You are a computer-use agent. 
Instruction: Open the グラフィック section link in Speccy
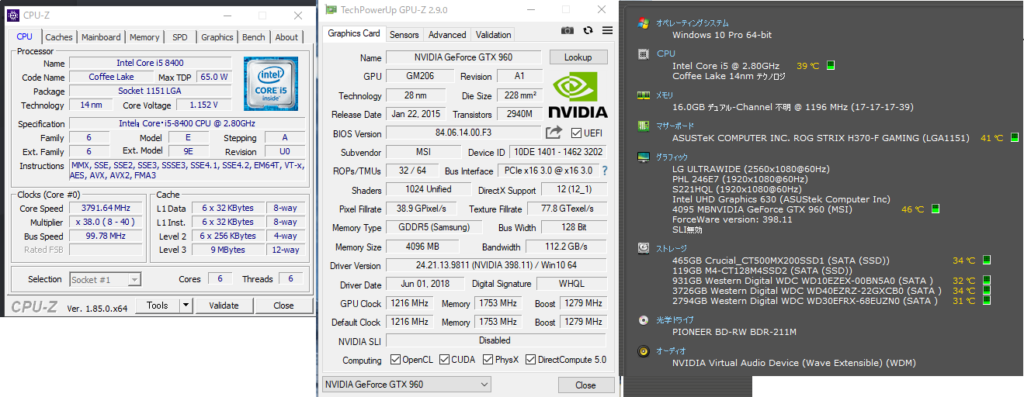671,157
